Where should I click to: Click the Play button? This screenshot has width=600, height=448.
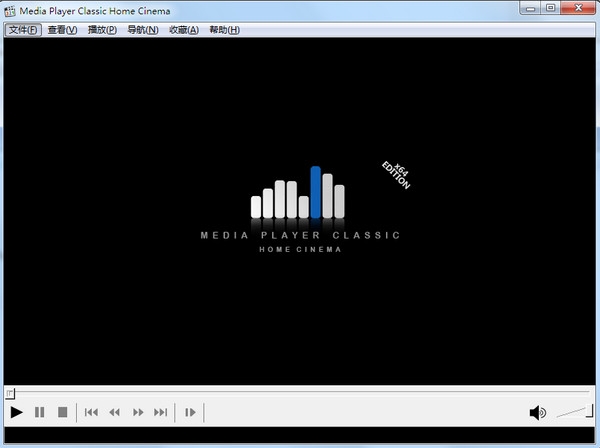click(16, 412)
